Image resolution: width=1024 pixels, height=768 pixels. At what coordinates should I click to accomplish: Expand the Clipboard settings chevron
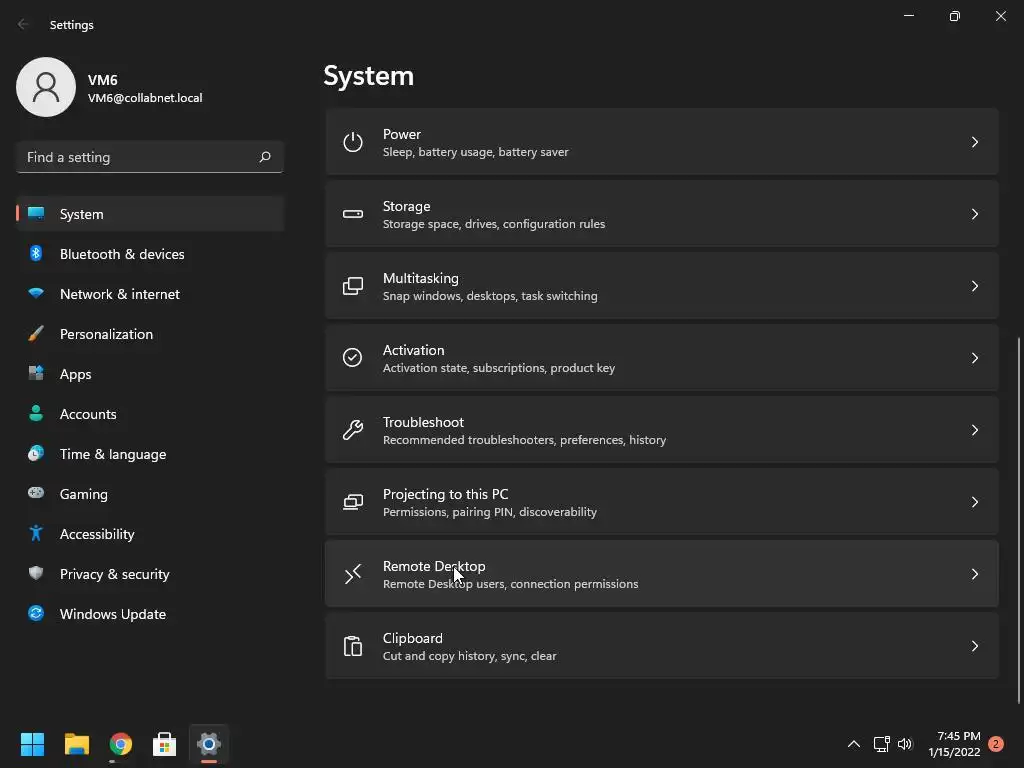click(974, 646)
